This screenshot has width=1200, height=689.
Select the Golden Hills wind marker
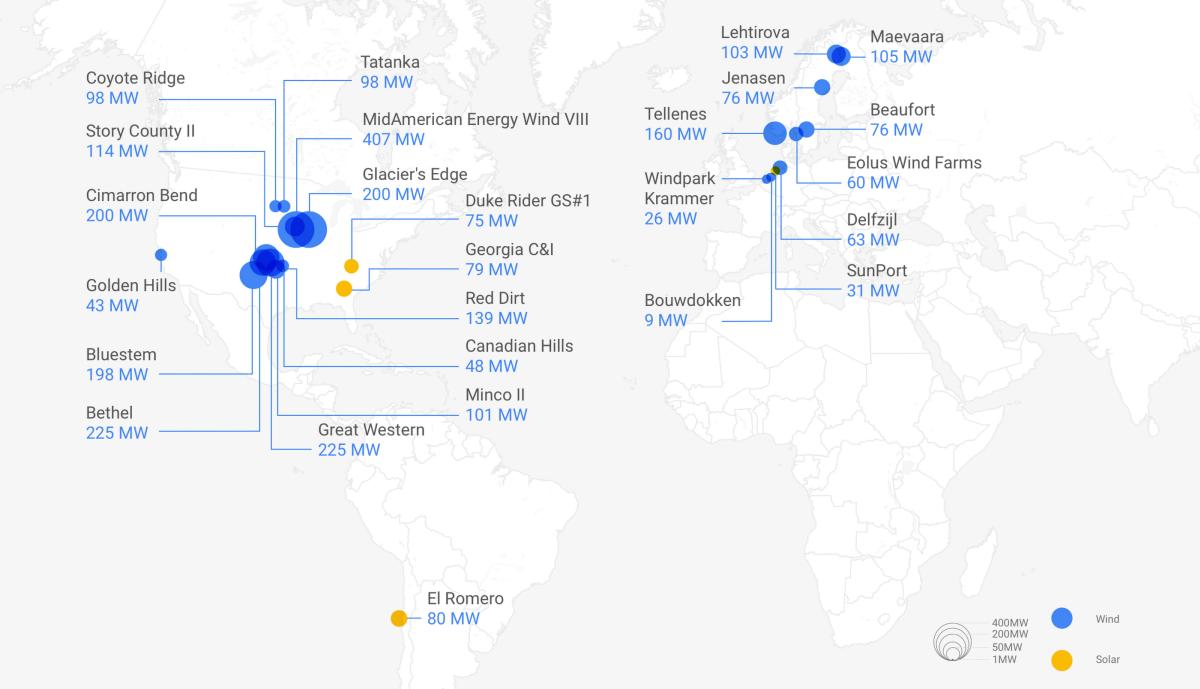point(161,254)
